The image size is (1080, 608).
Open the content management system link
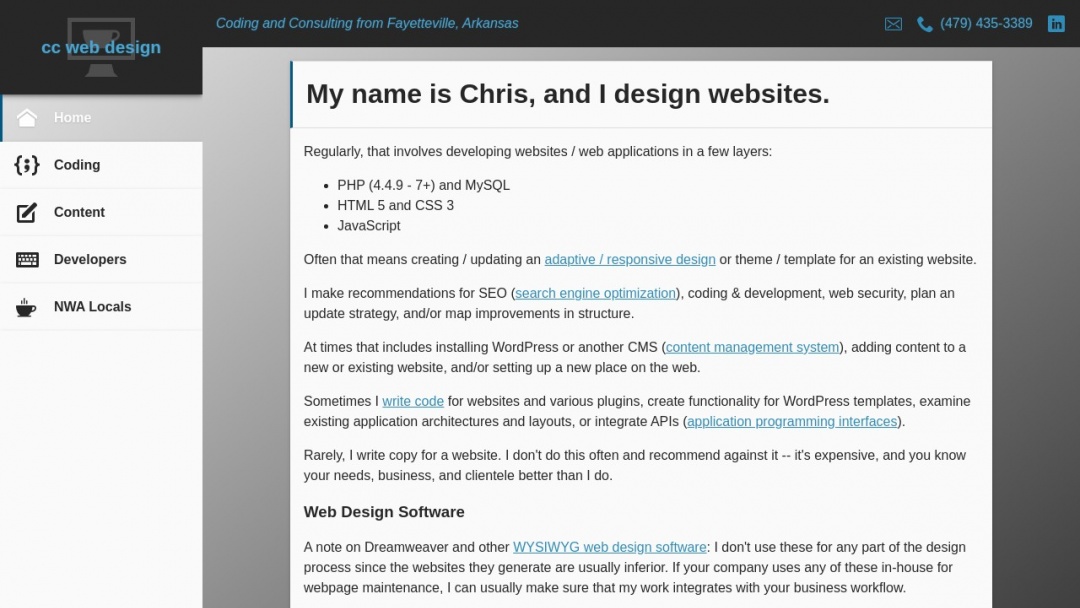(x=752, y=347)
